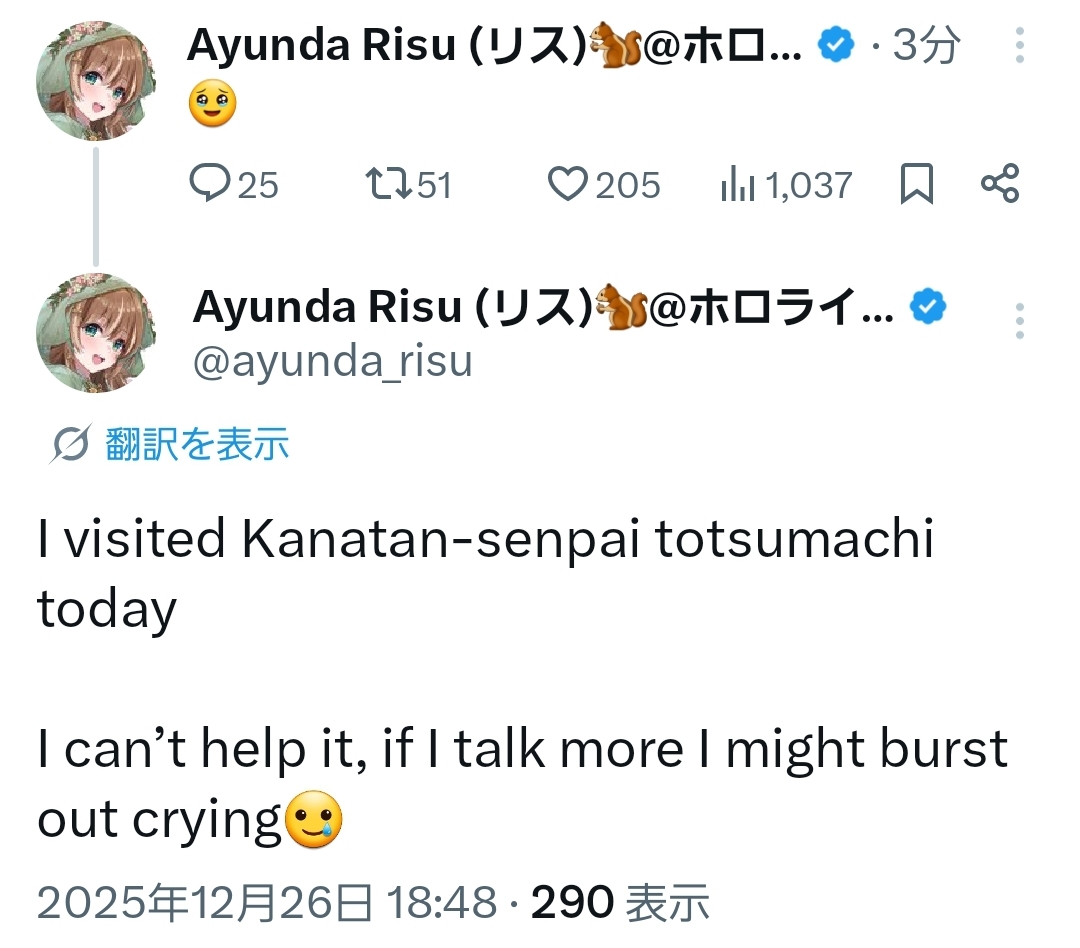Screen dimensions: 1080x948
Task: Click the verified badge on the first tweet
Action: (x=836, y=43)
